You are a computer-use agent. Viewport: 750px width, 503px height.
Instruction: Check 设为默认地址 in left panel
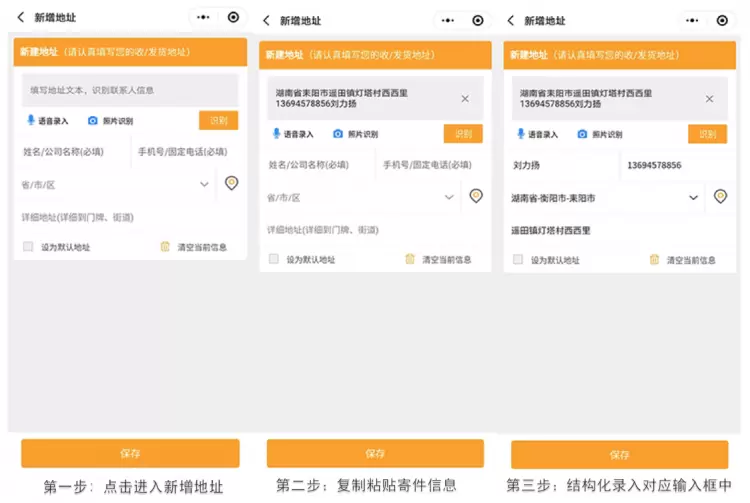click(28, 246)
